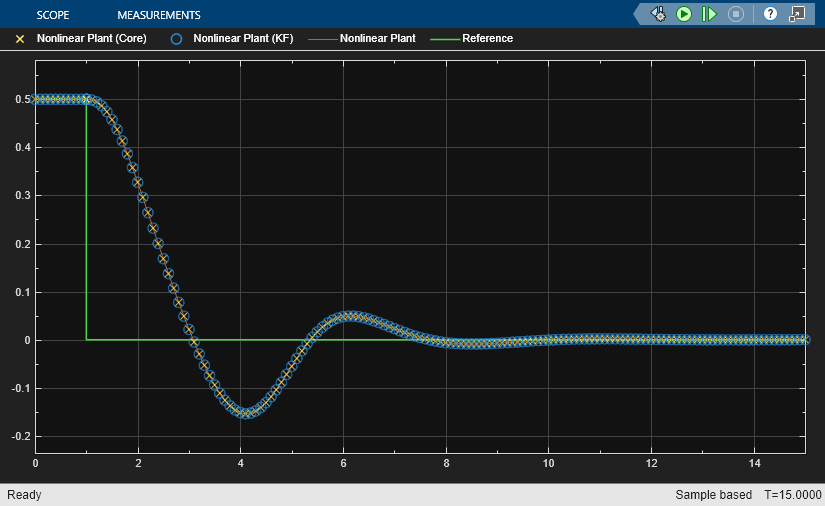Click the 0.3 y-axis tick label

click(x=23, y=196)
